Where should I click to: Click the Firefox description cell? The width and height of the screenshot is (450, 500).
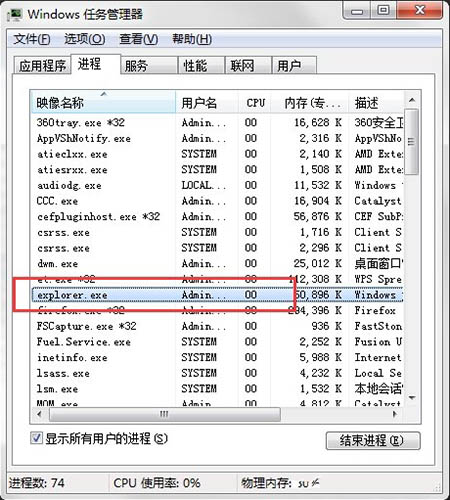375,311
